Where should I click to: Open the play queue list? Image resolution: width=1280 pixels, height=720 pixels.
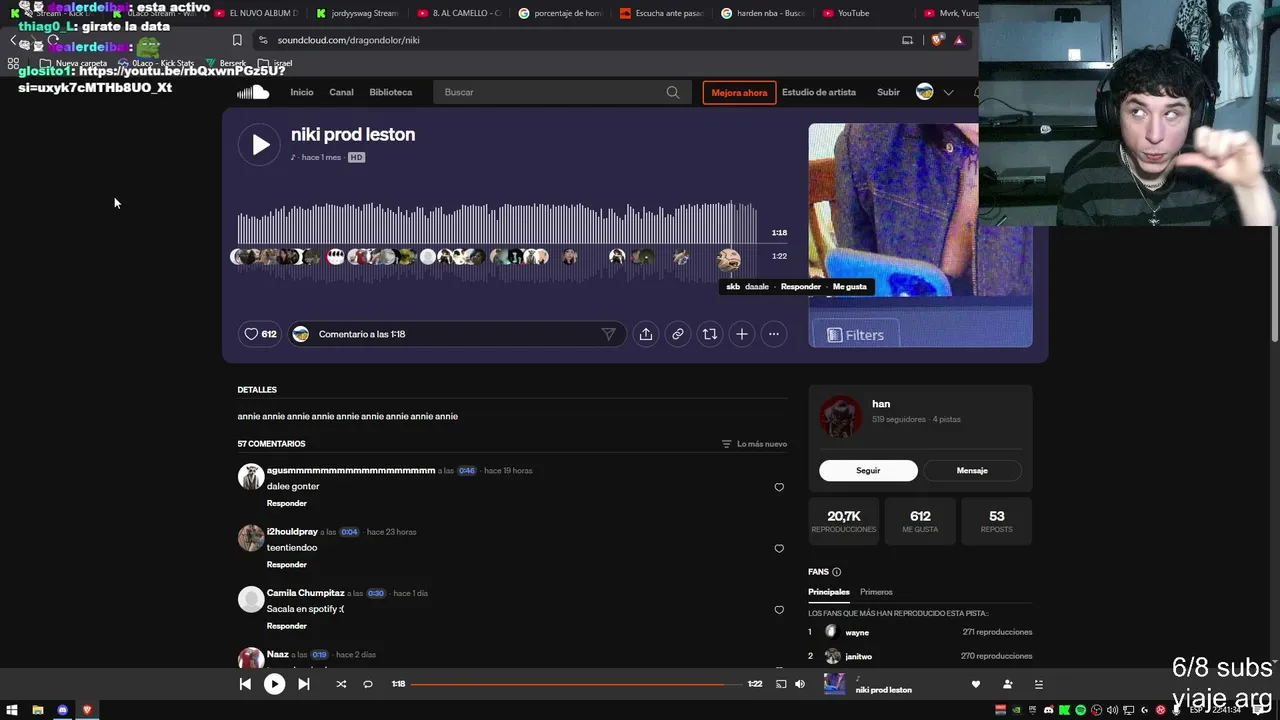click(1039, 684)
